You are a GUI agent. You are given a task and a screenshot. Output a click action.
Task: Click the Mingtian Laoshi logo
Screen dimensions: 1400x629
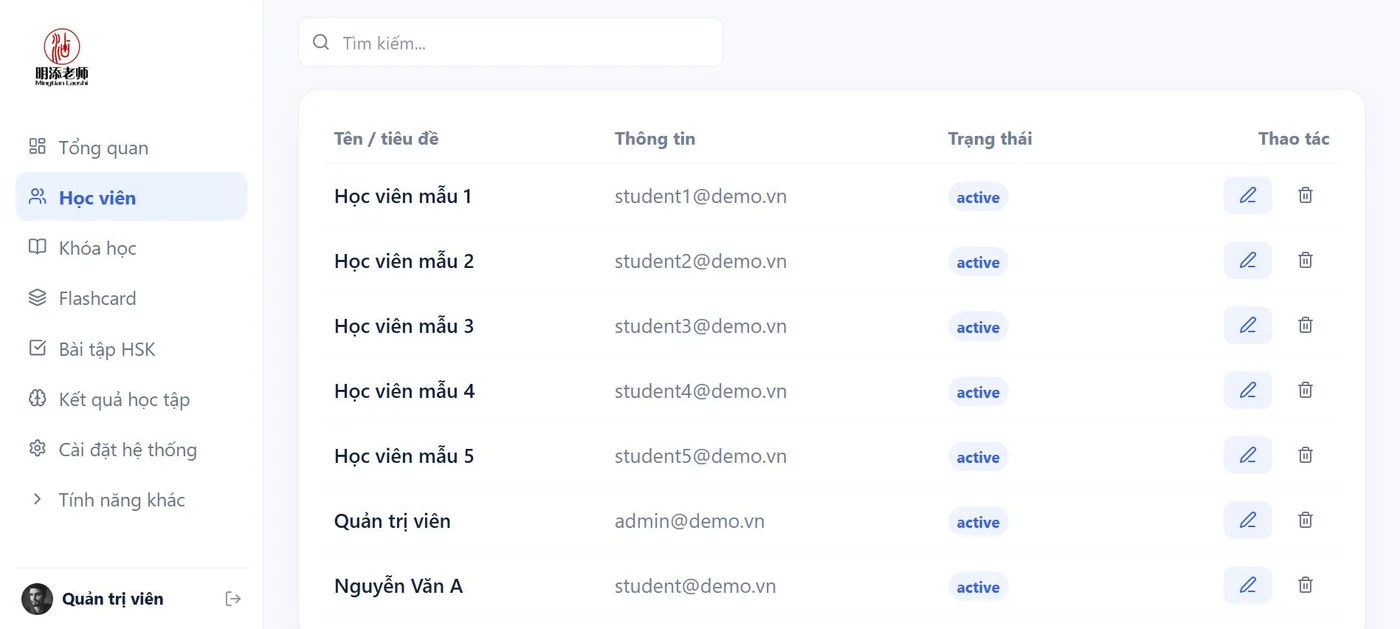tap(62, 57)
